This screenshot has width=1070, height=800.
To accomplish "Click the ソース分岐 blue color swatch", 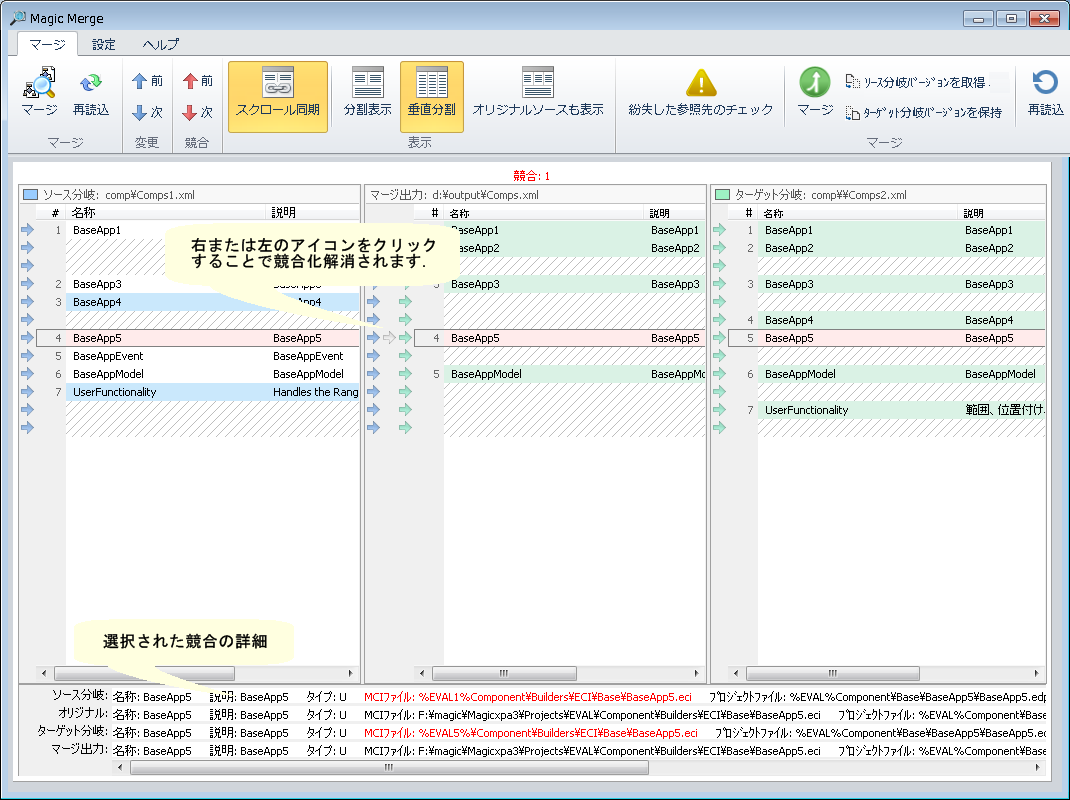I will [30, 195].
